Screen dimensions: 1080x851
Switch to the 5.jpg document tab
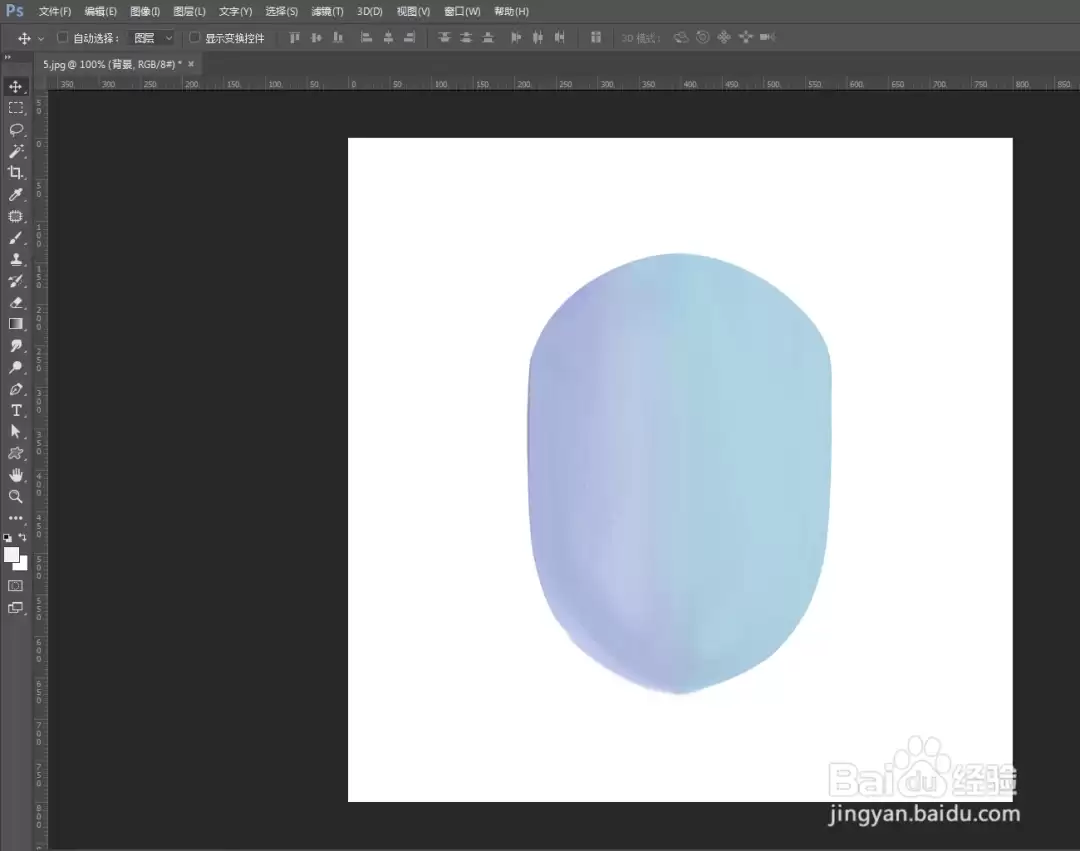[x=112, y=64]
